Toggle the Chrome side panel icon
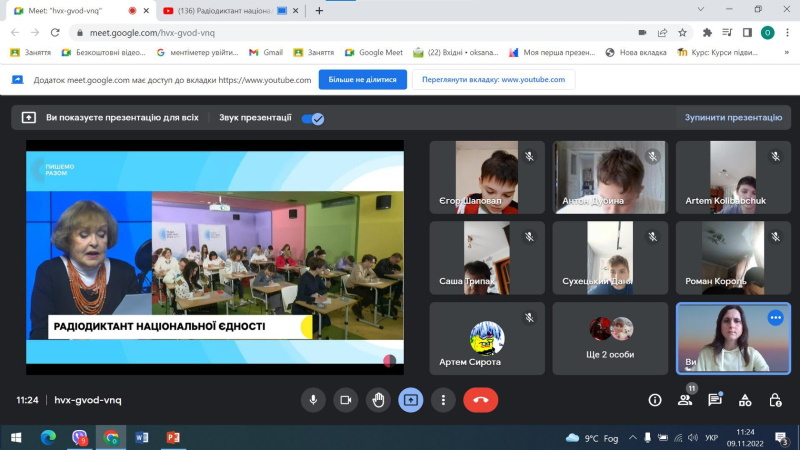The width and height of the screenshot is (800, 450). [x=747, y=33]
